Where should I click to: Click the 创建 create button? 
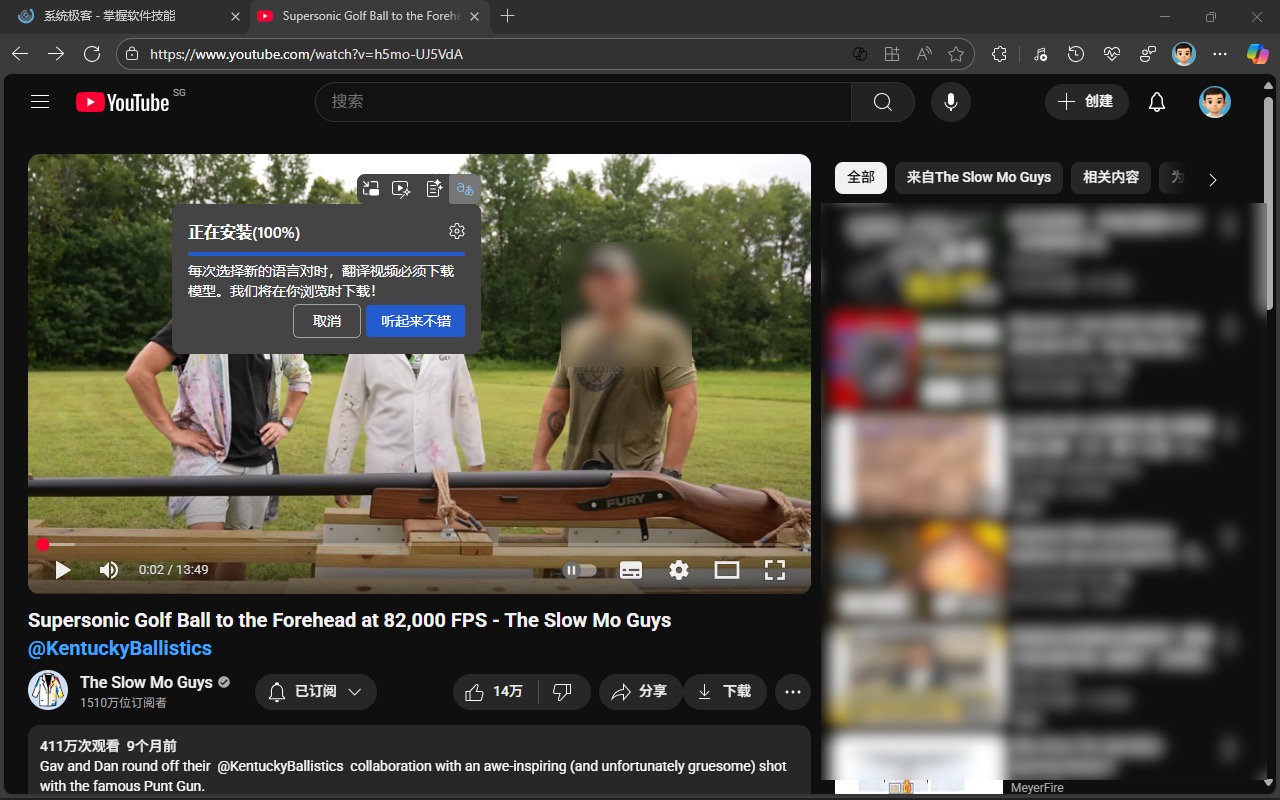tap(1087, 102)
